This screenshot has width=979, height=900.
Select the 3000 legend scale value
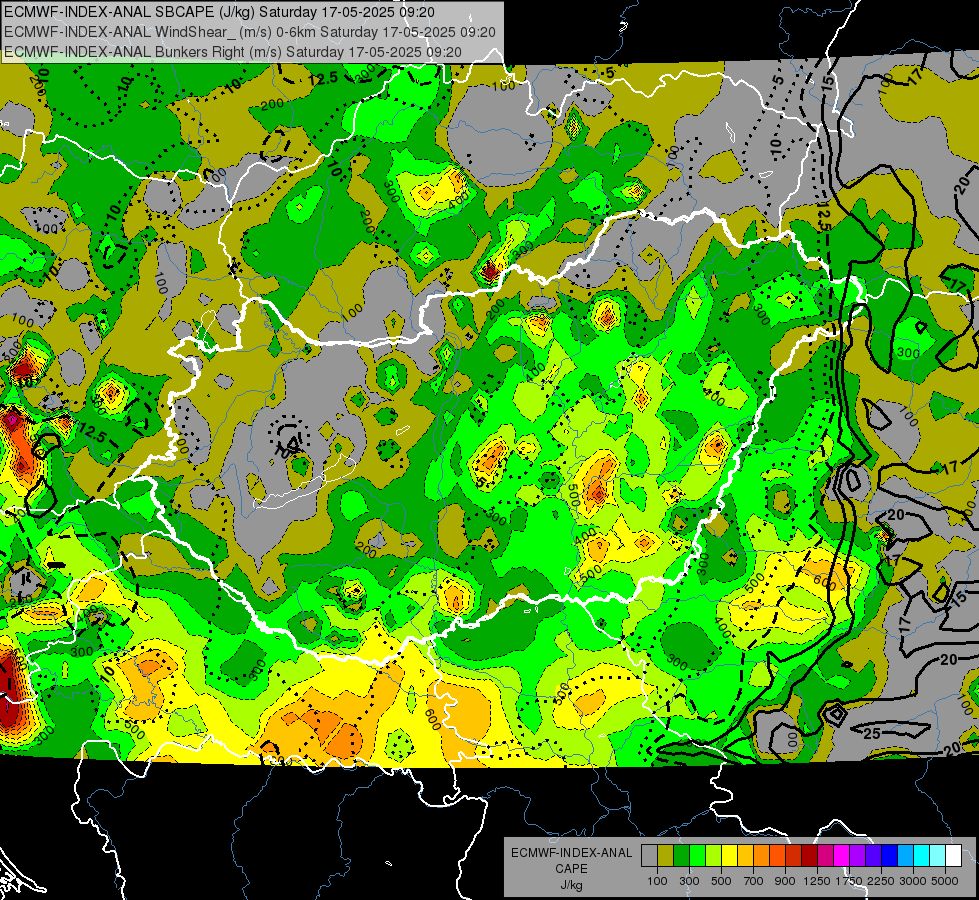[x=913, y=881]
